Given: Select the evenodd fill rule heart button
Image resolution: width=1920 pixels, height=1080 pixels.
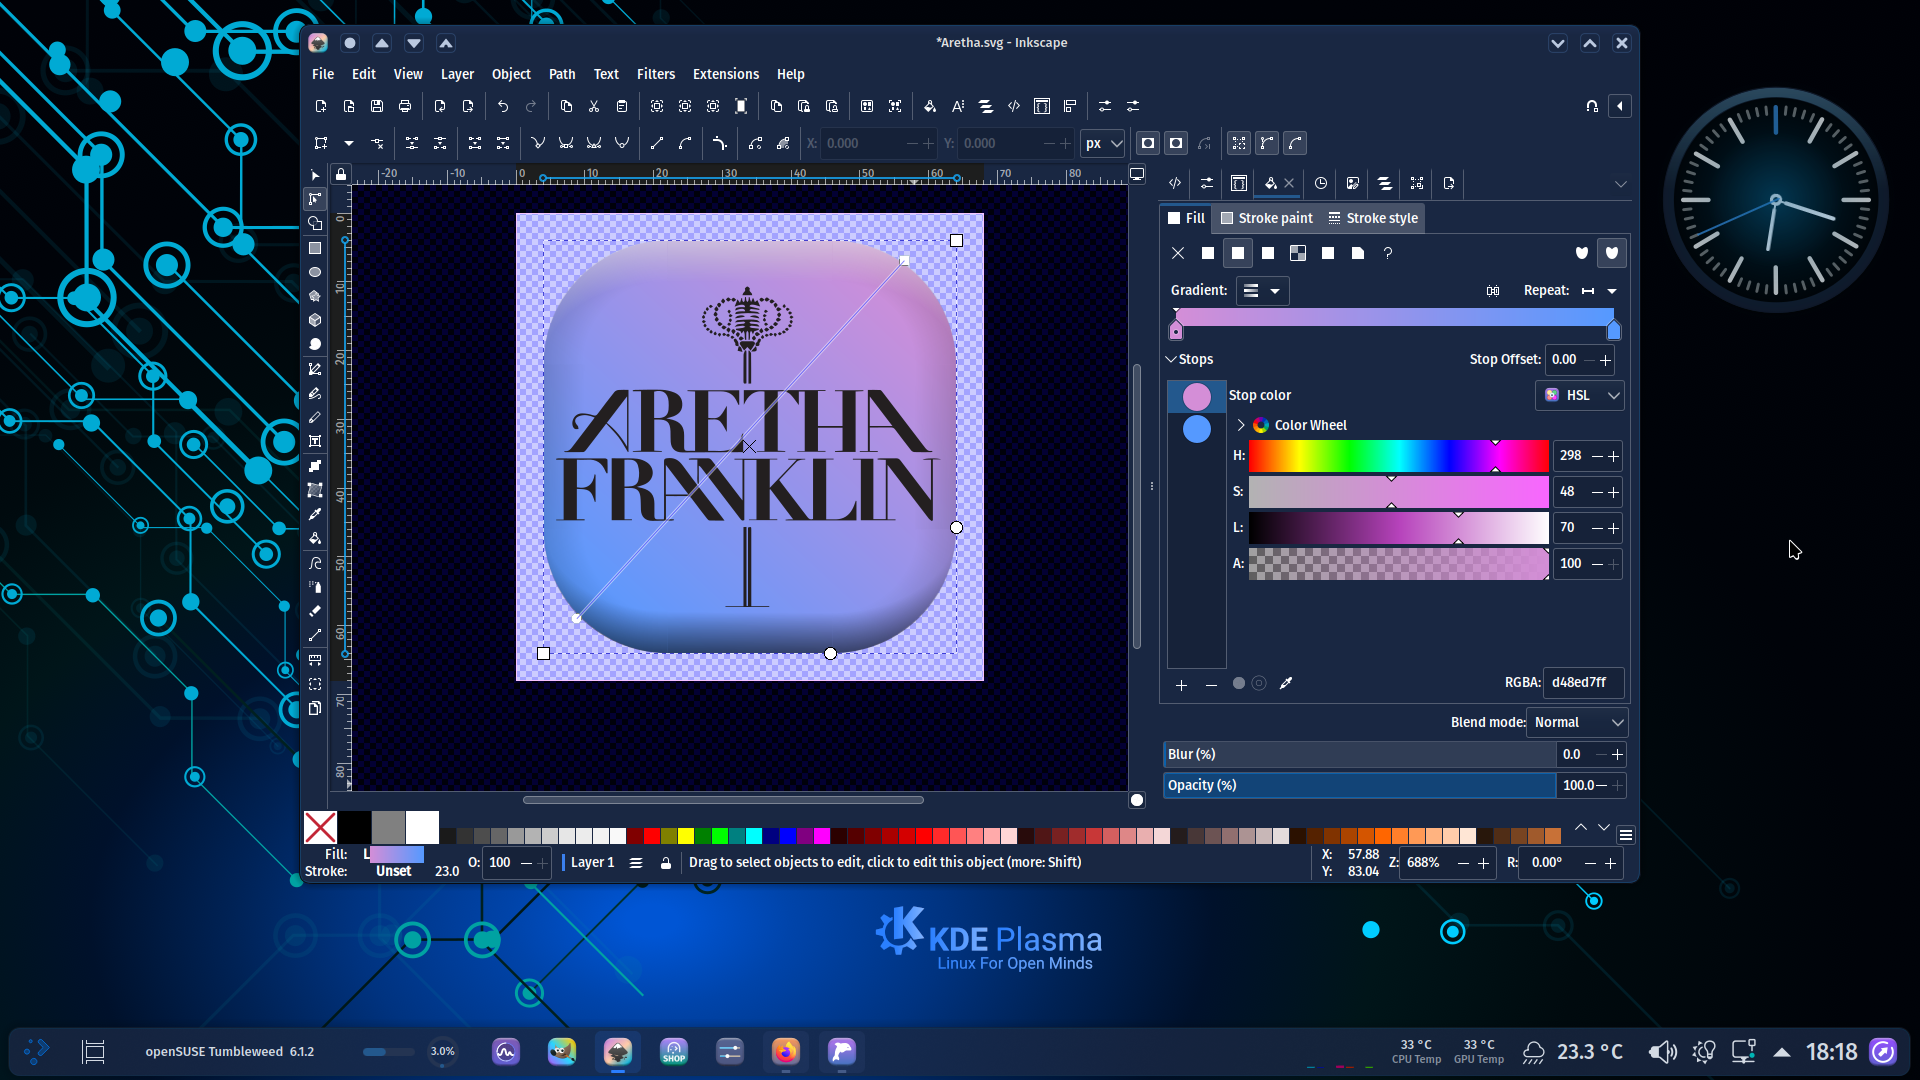Looking at the screenshot, I should point(1582,253).
